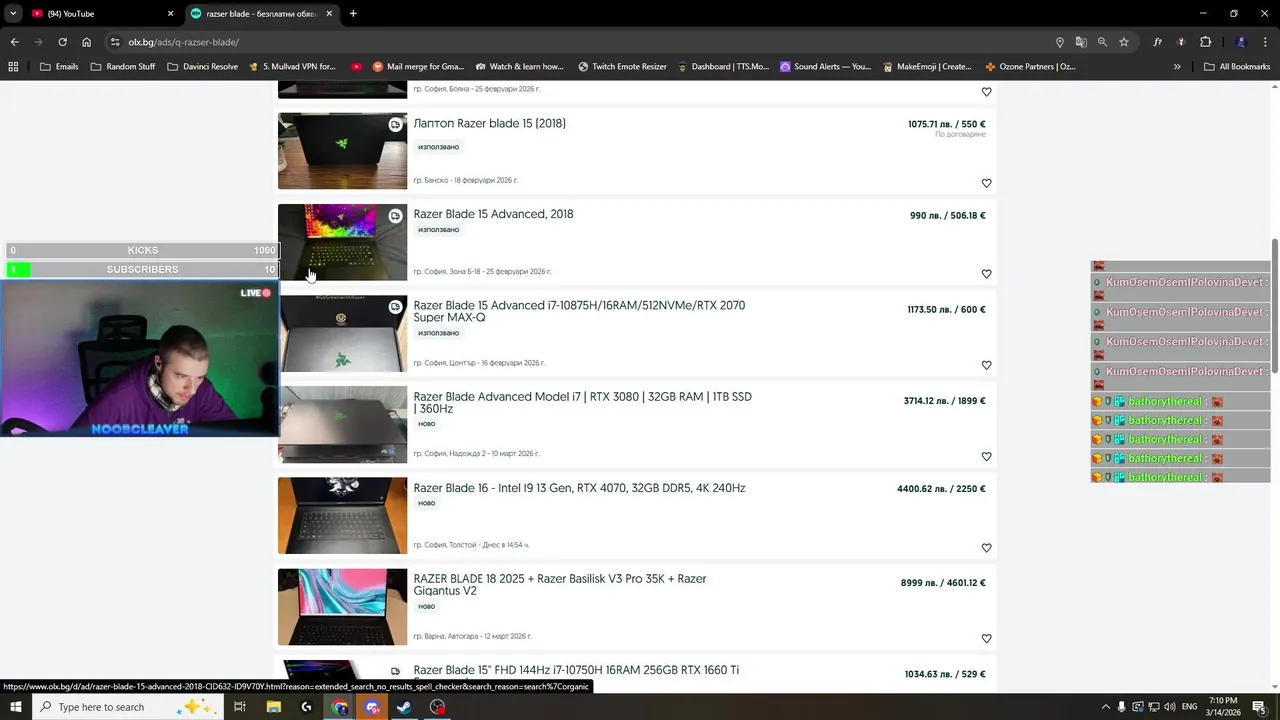Click the Razer Blade 15 Advanced 2018 thumbnail
The width and height of the screenshot is (1280, 720).
pyautogui.click(x=342, y=242)
